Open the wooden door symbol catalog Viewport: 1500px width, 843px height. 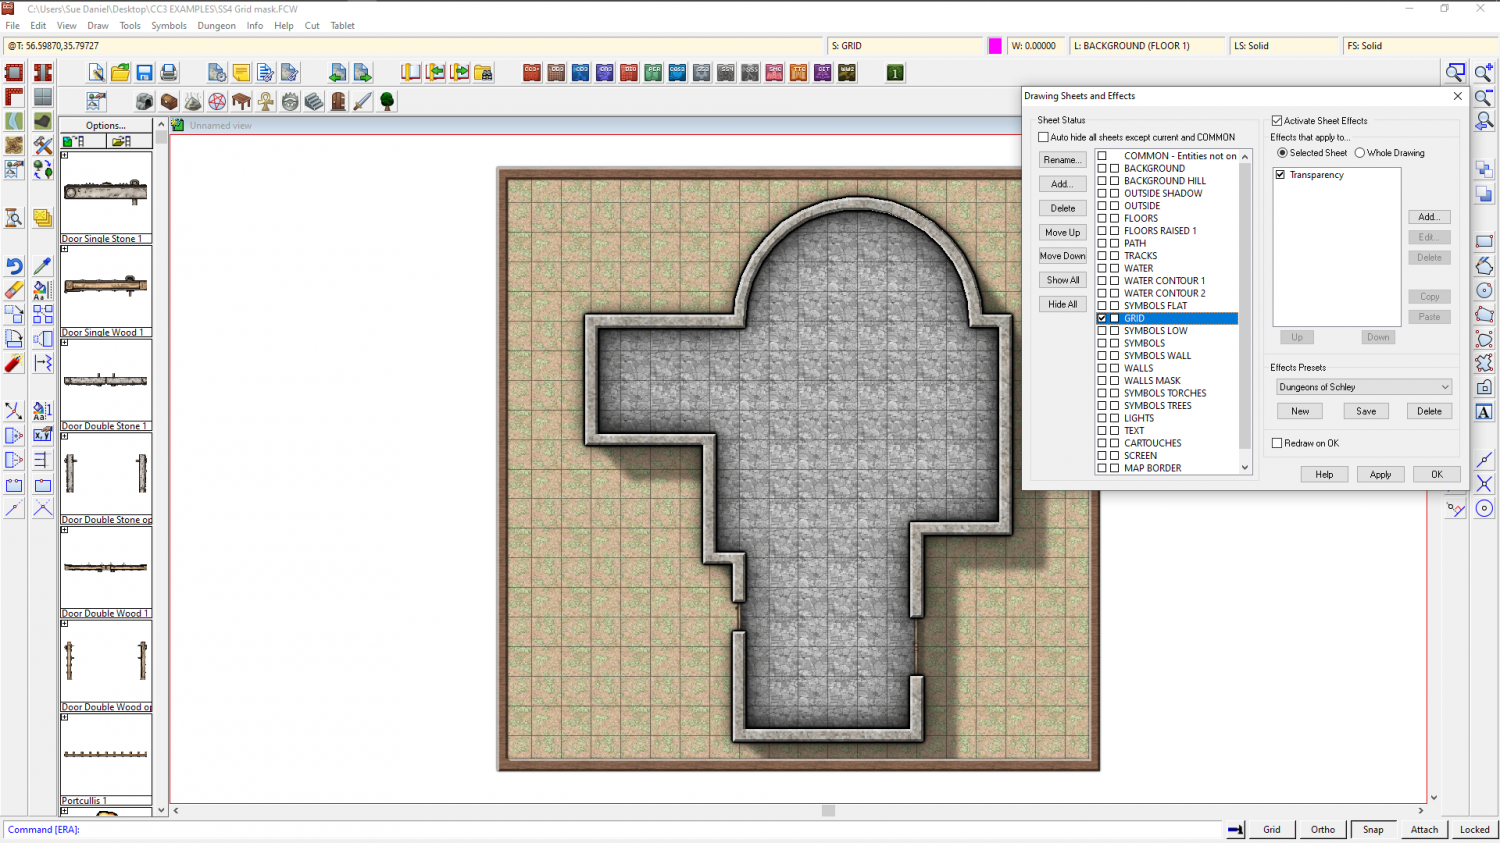coord(338,102)
